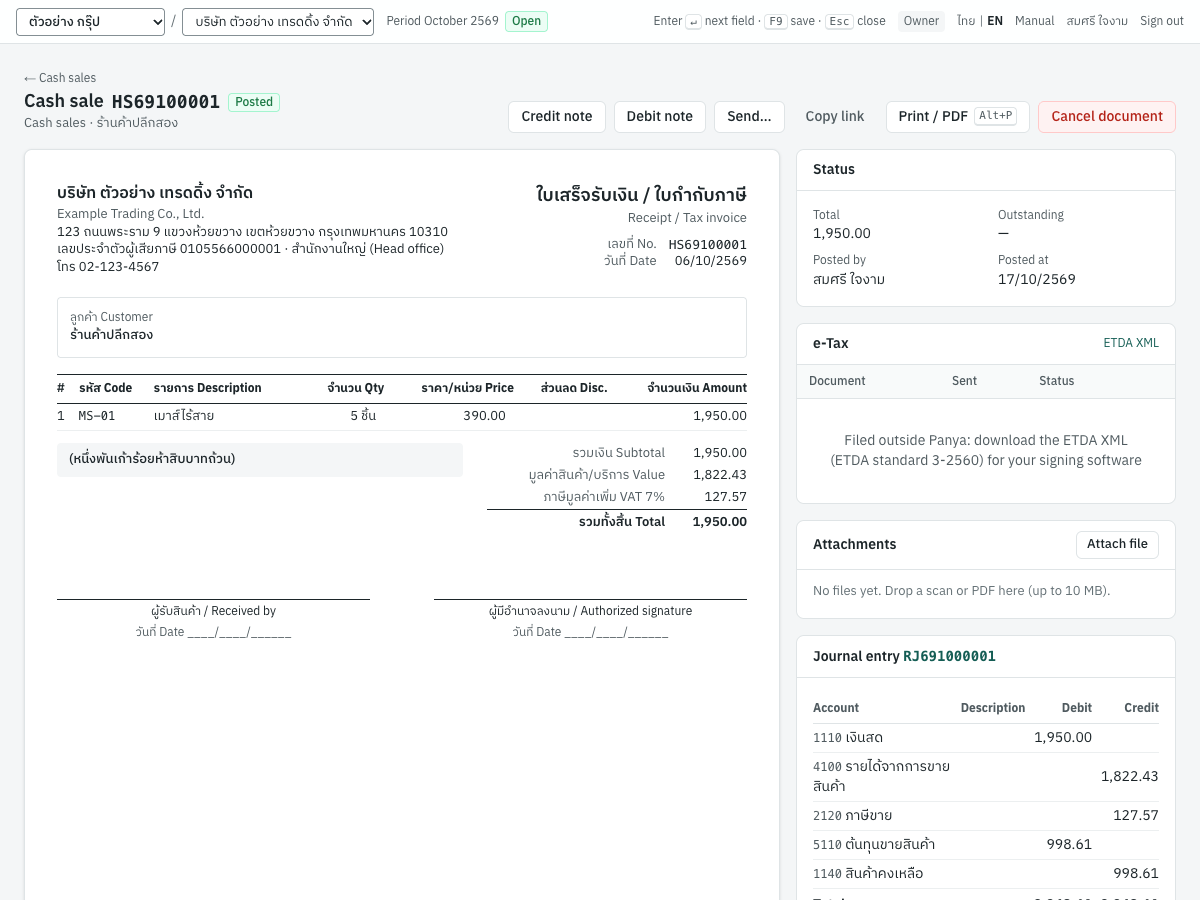Open the company dropdown บริษัท ตัวอย่าง เทรดดิ้ง จำกัด
The width and height of the screenshot is (1200, 900).
tap(278, 21)
